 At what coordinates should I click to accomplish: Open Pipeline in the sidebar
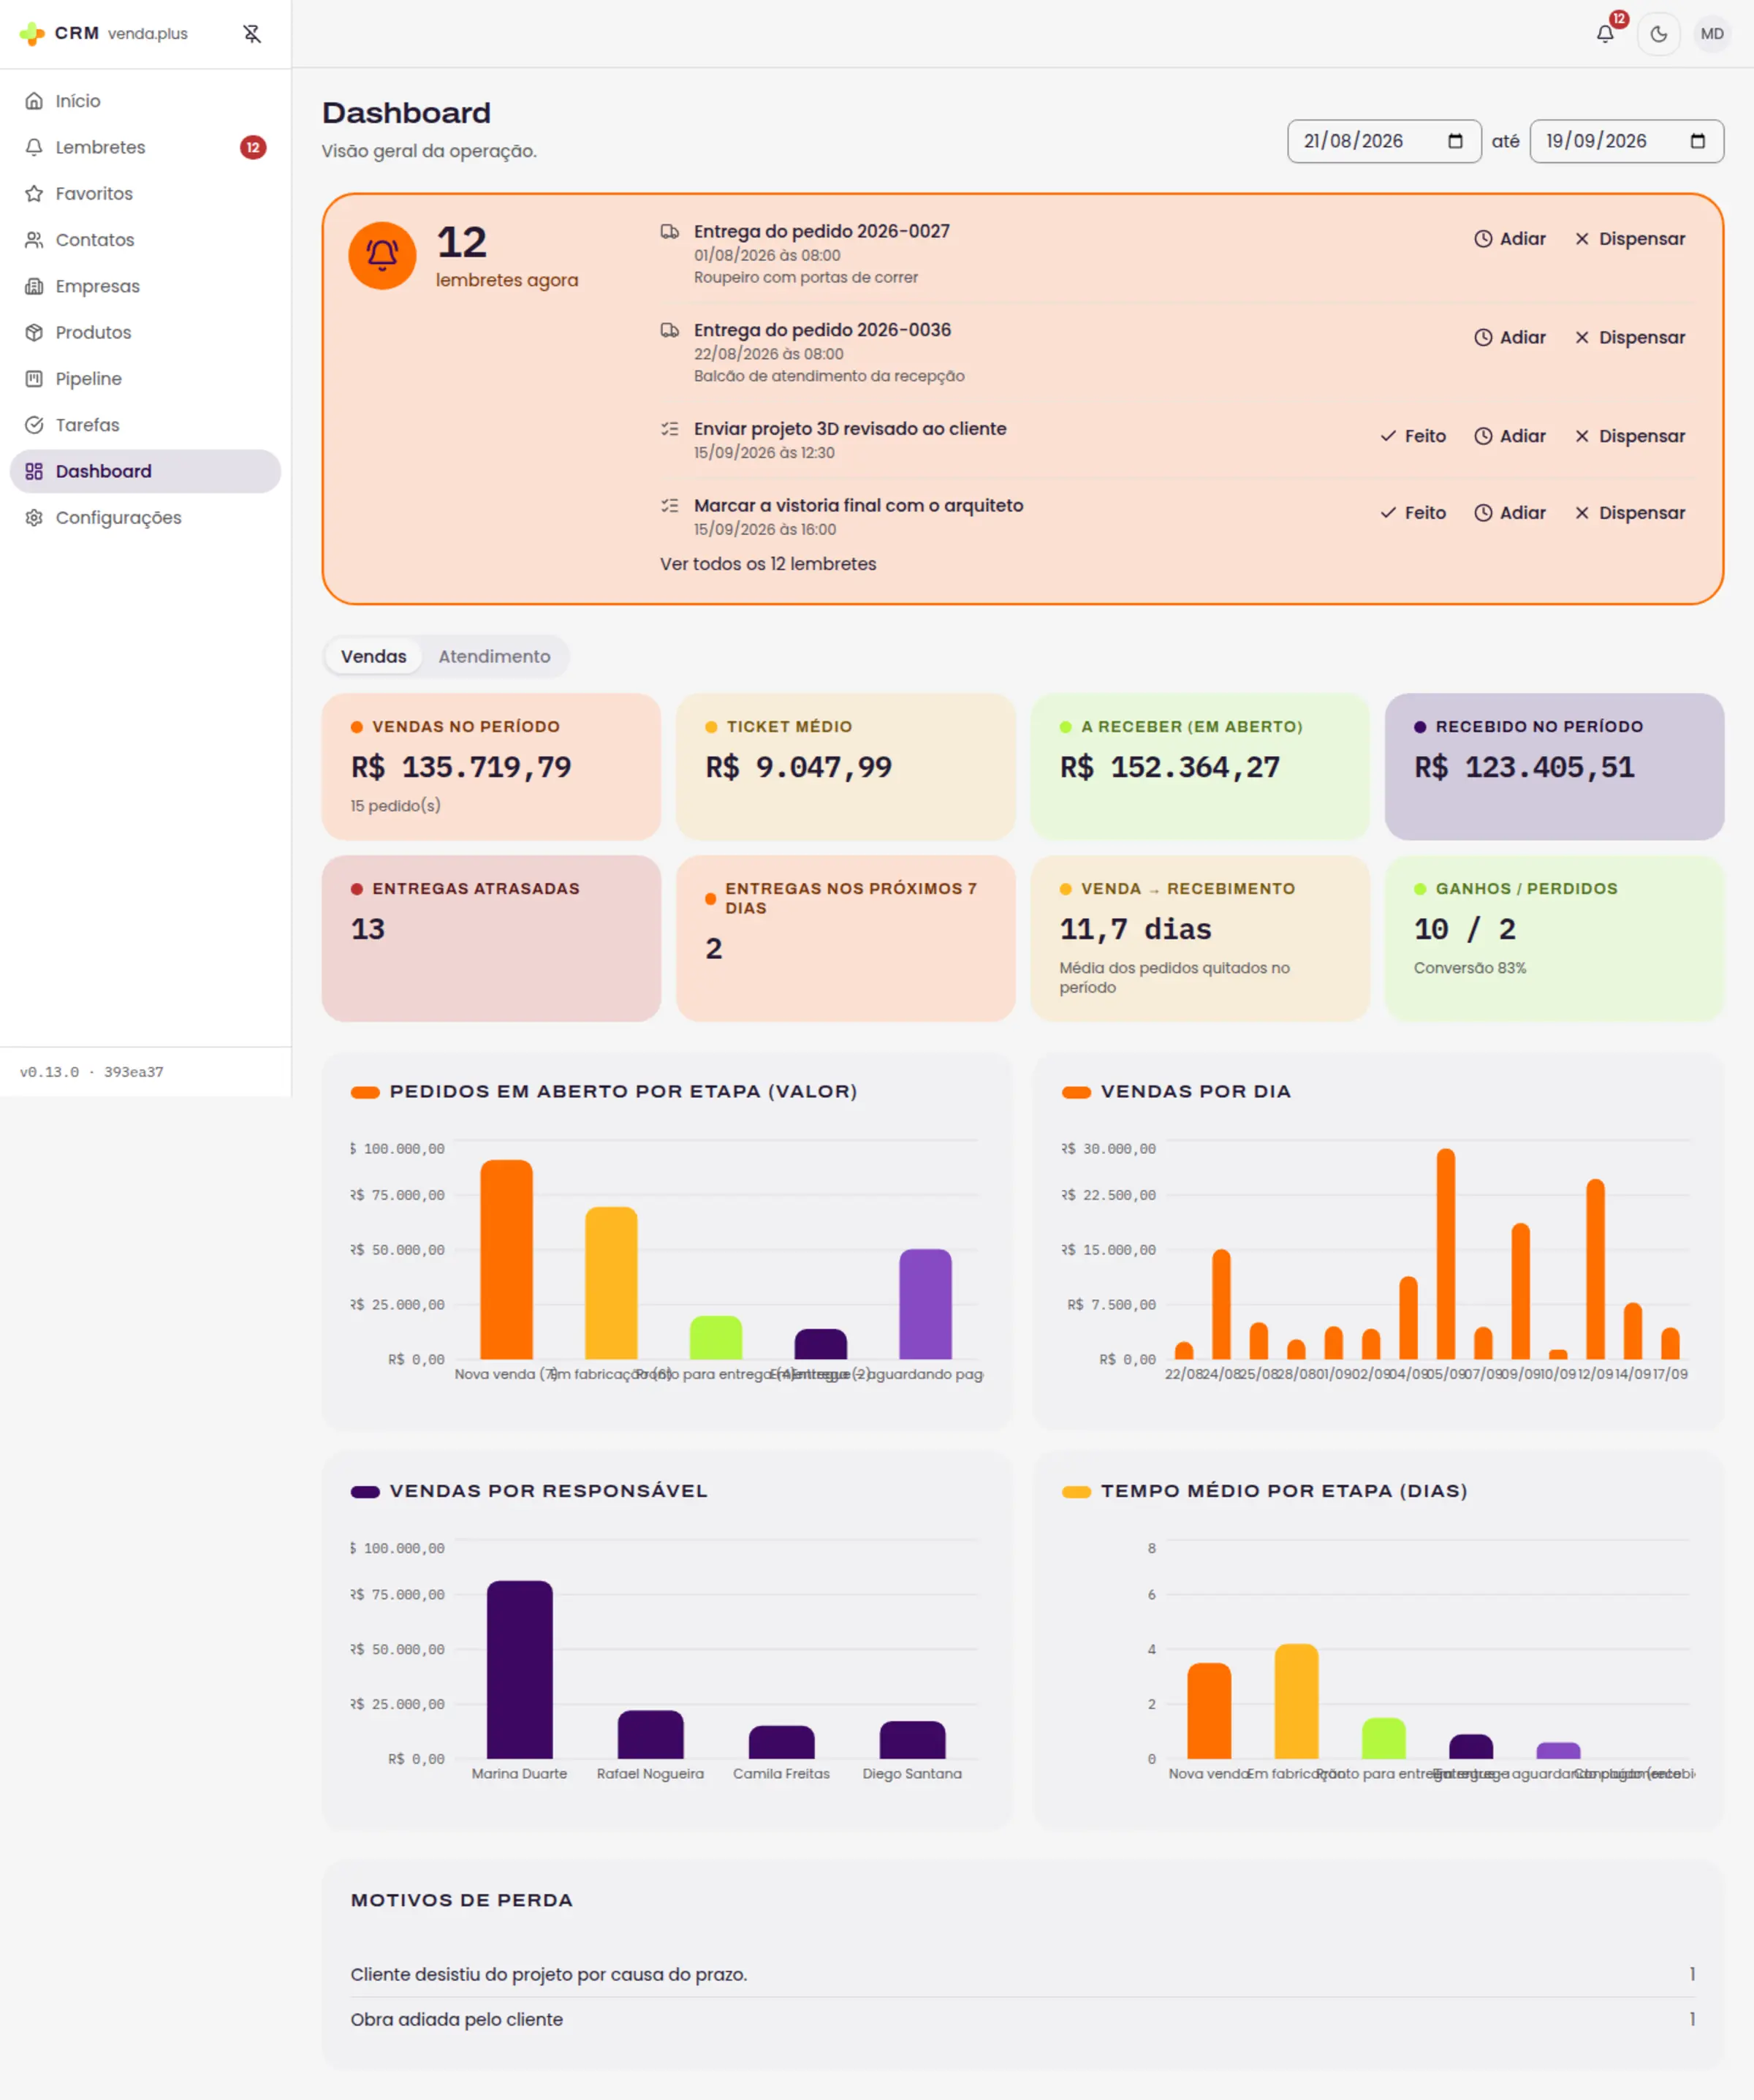tap(145, 378)
